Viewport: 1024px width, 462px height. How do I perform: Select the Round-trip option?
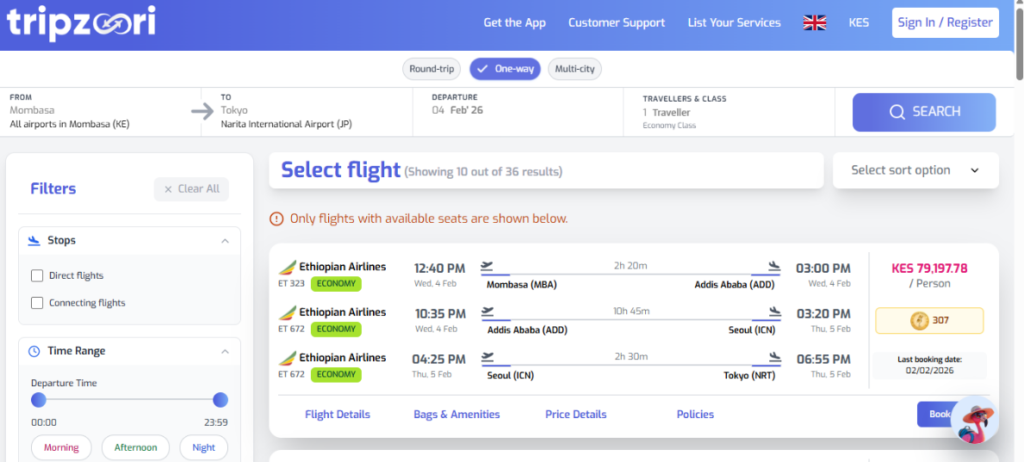coord(432,69)
